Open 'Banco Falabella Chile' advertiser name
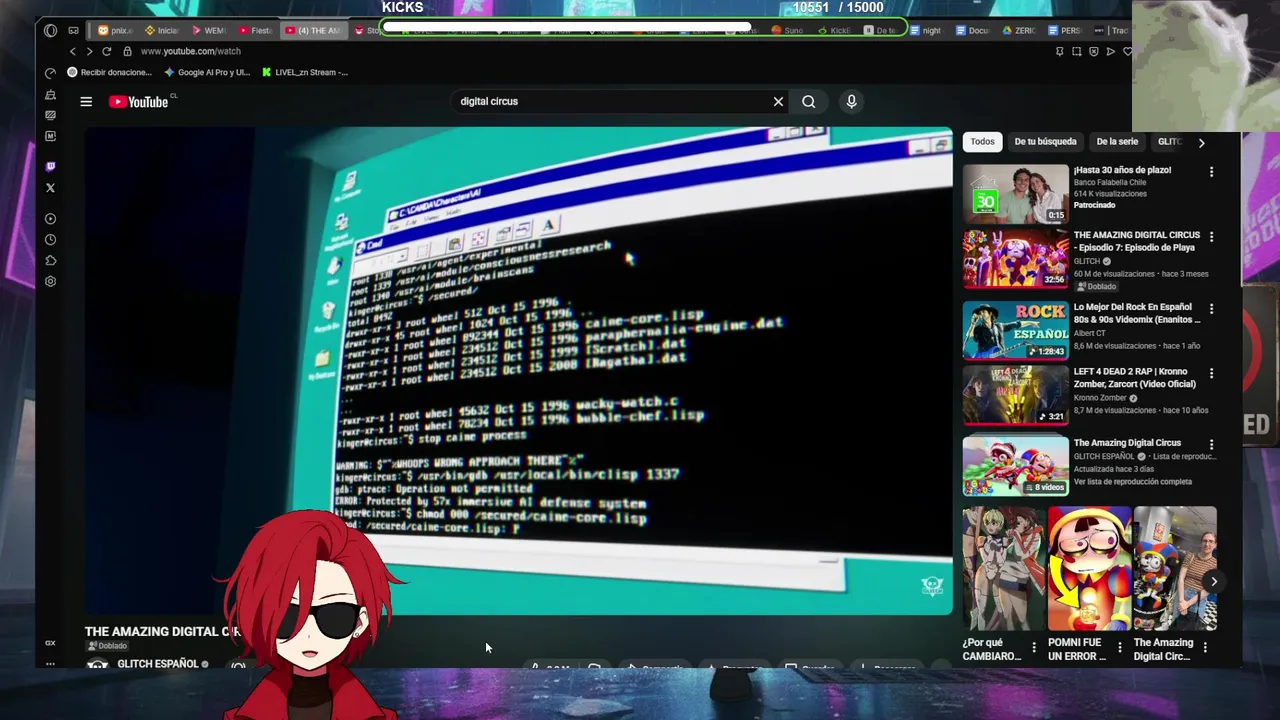The image size is (1280, 720). (1110, 182)
